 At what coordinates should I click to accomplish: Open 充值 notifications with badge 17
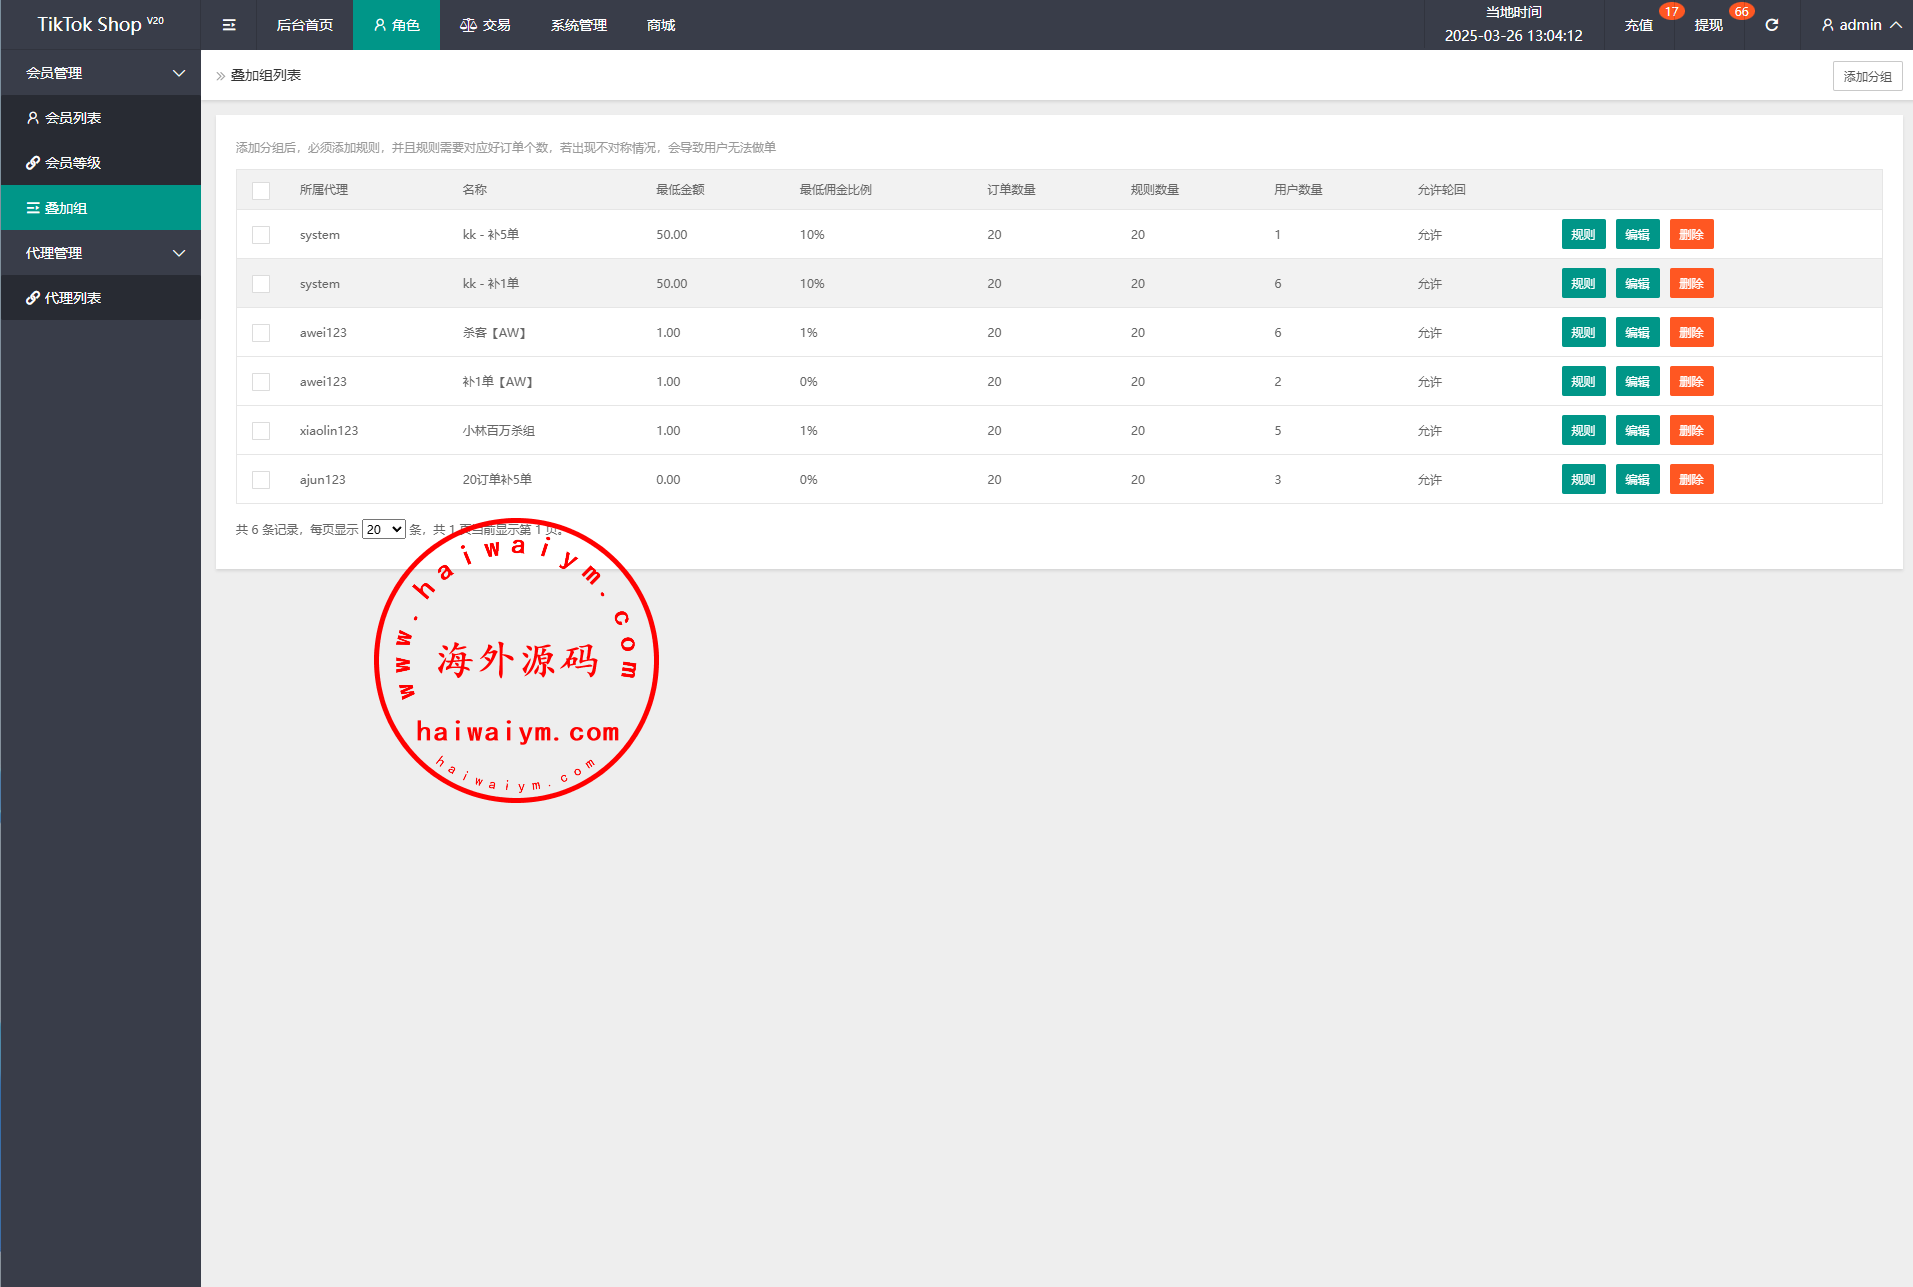tap(1638, 25)
